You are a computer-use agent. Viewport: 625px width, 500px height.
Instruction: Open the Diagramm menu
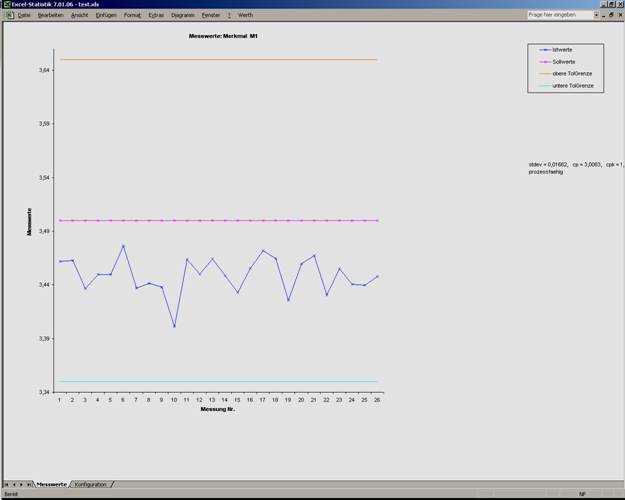[x=183, y=15]
